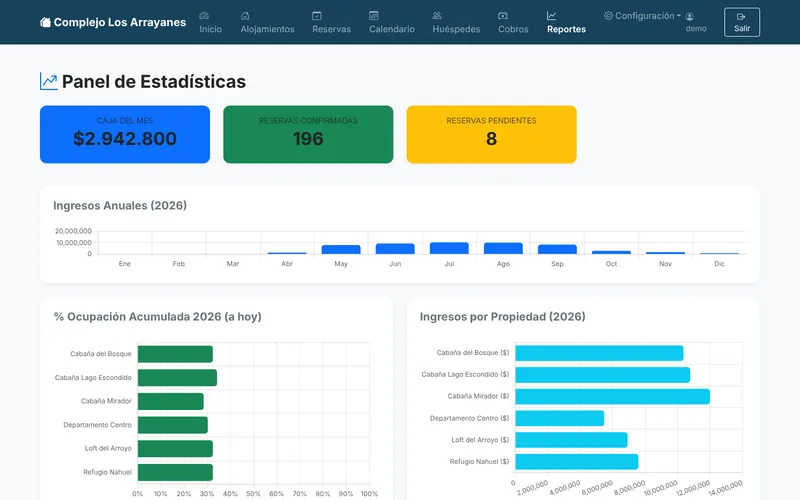Click the Reservas calendar-check icon
The height and width of the screenshot is (500, 800).
(317, 16)
